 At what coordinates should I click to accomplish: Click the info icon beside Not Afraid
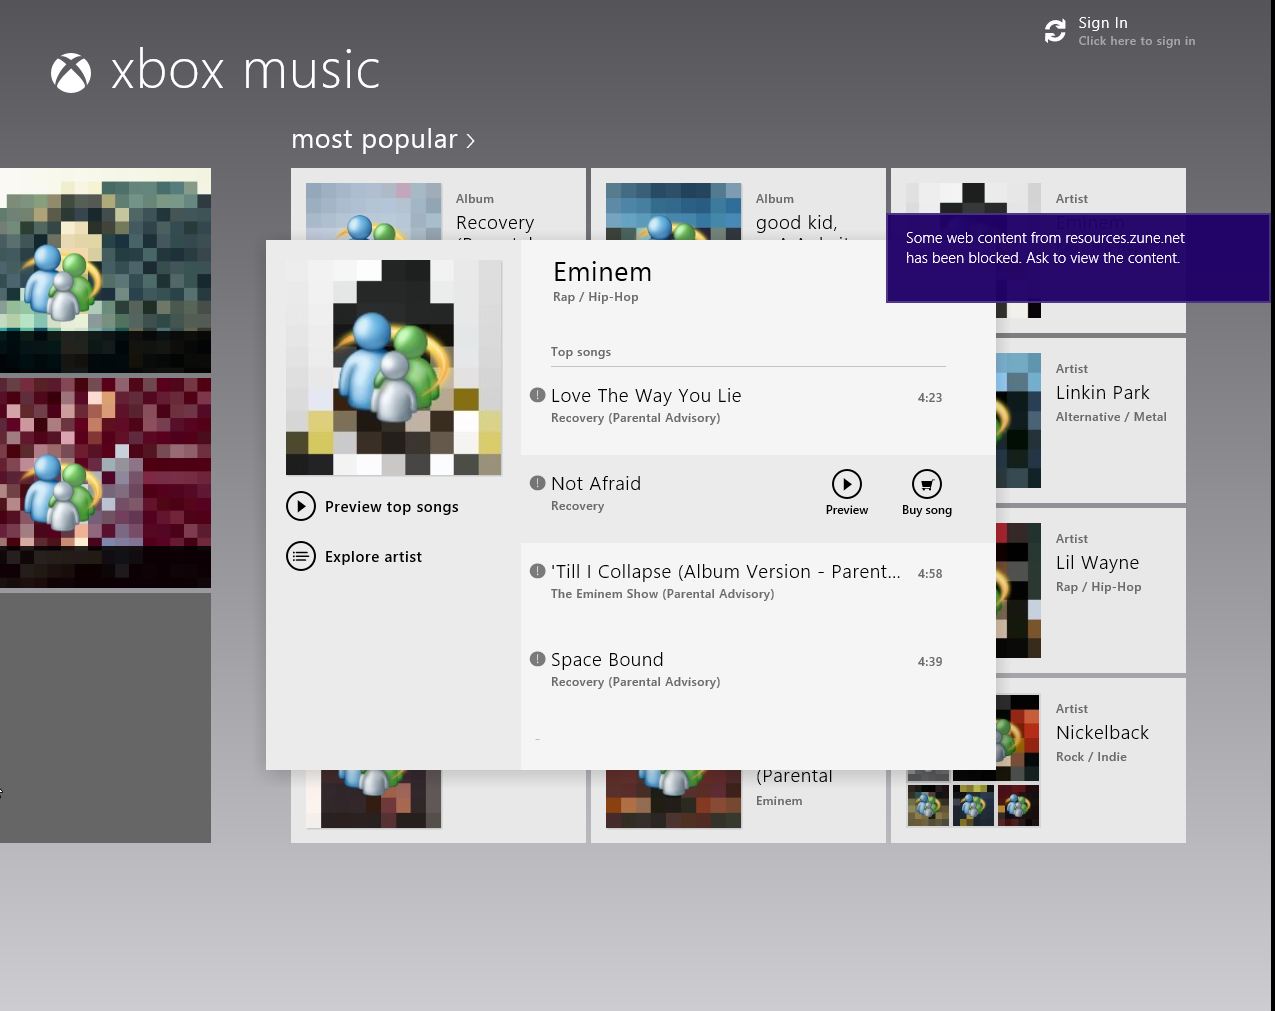537,483
